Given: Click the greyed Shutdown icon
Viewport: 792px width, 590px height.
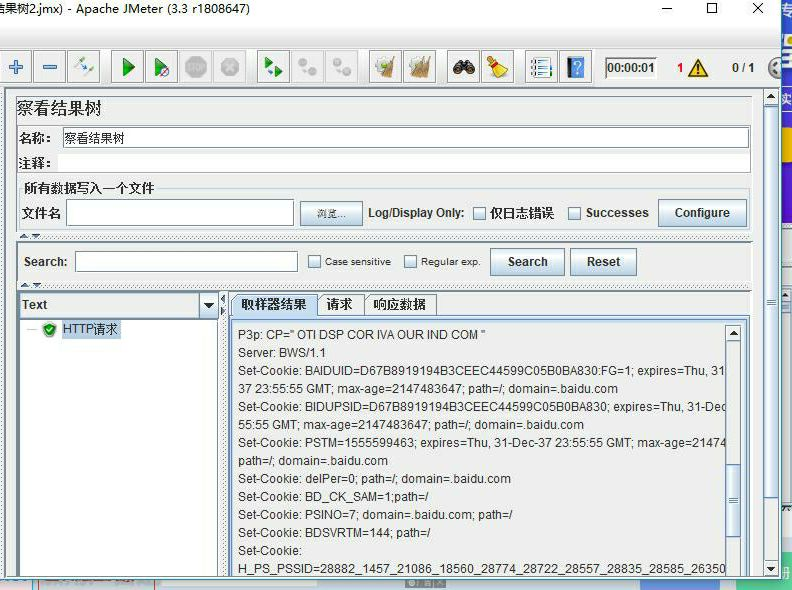Looking at the screenshot, I should 230,67.
